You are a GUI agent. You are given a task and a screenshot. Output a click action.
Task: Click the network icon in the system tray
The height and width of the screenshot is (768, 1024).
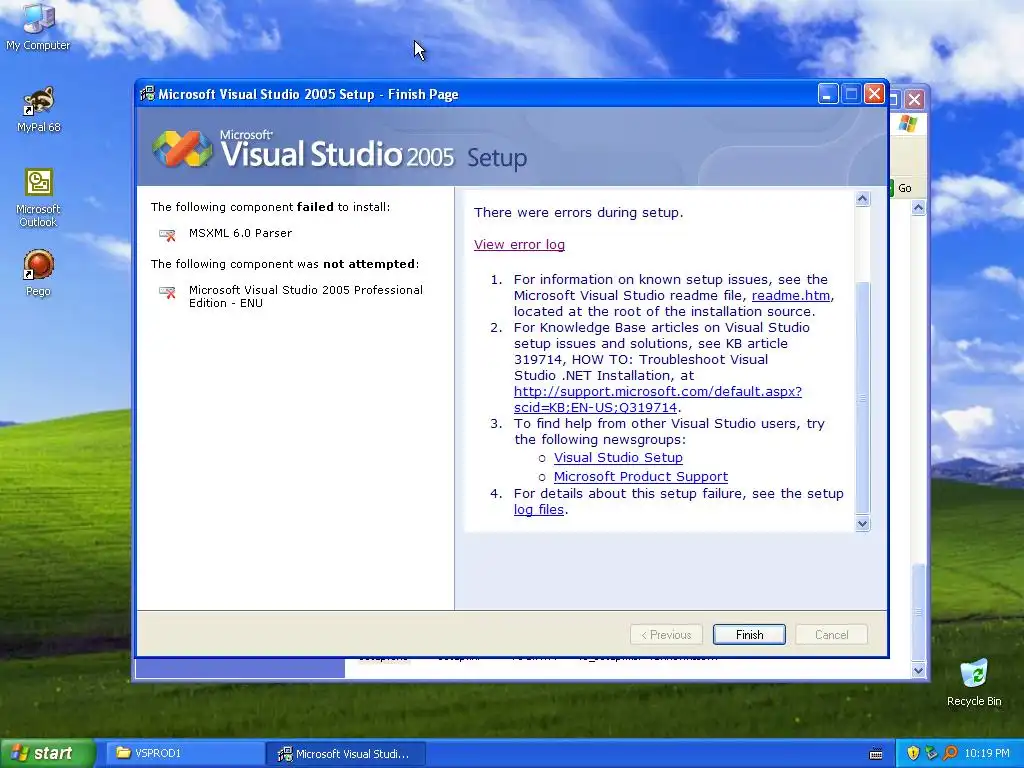click(x=931, y=753)
